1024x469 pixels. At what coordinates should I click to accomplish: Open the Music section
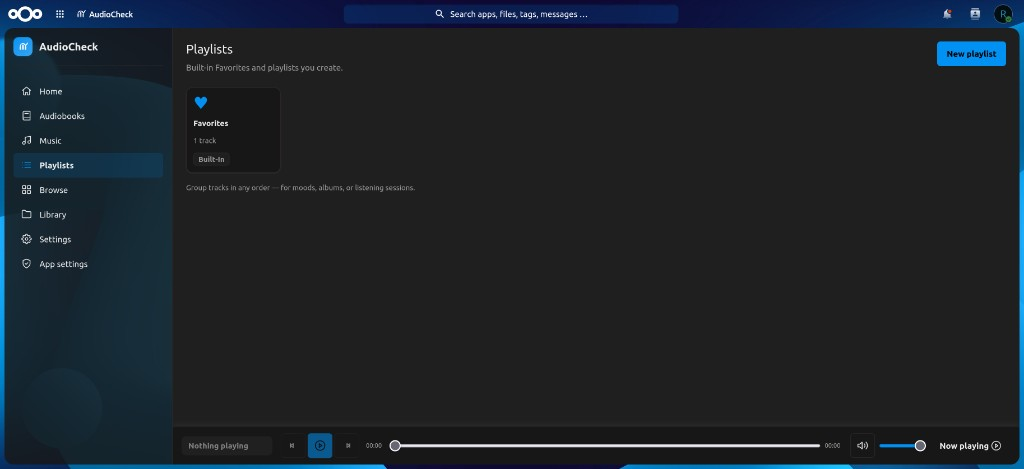click(x=88, y=140)
